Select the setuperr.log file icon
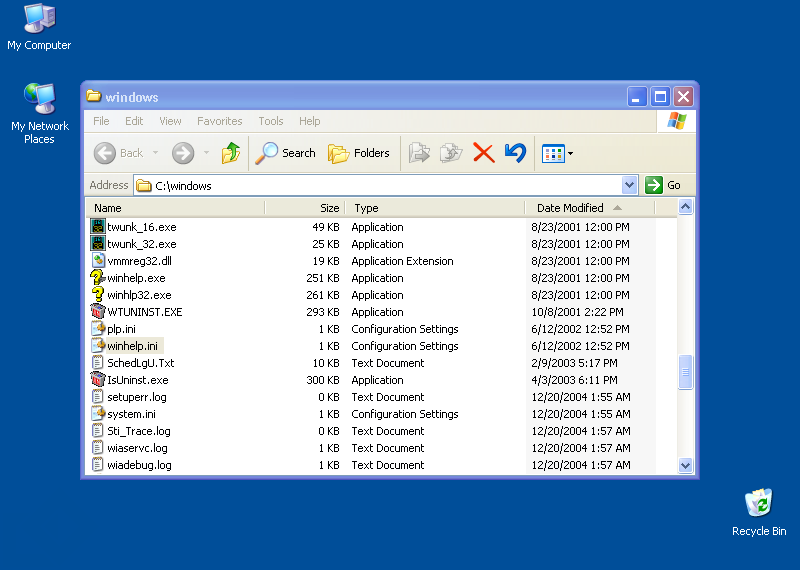This screenshot has height=570, width=800. (97, 396)
